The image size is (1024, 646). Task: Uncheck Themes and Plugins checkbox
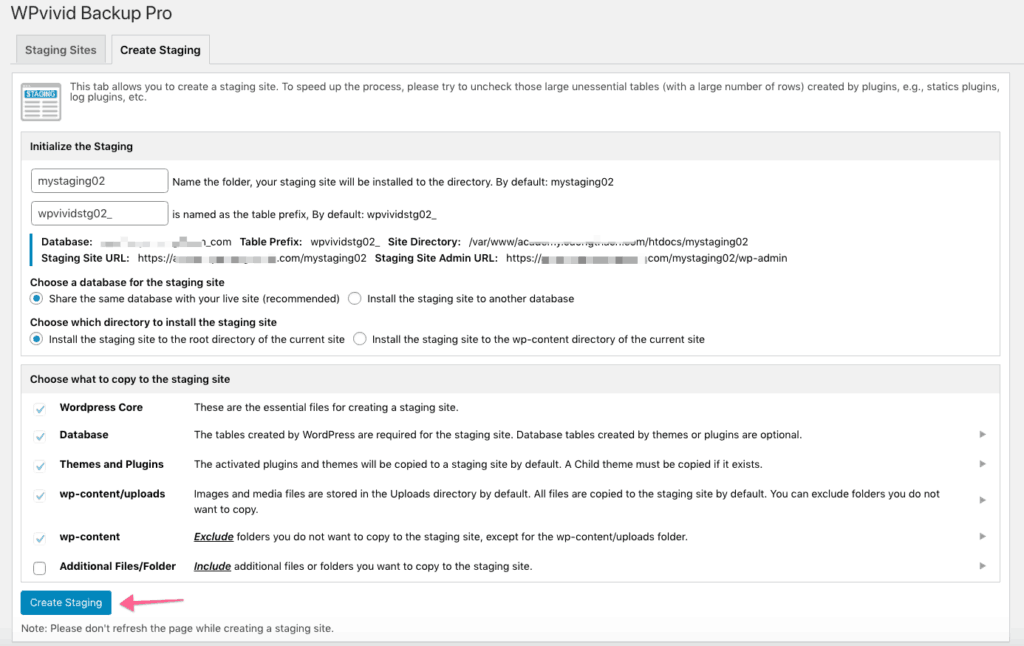pos(40,466)
